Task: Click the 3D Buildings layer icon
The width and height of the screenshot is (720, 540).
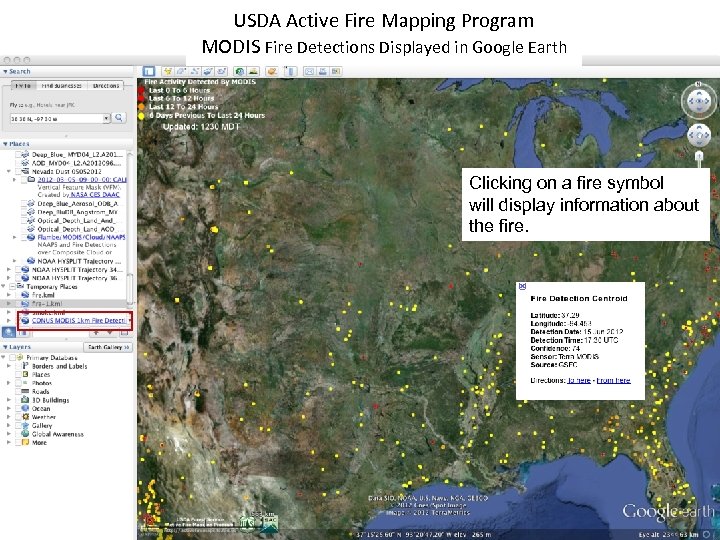Action: pos(25,400)
